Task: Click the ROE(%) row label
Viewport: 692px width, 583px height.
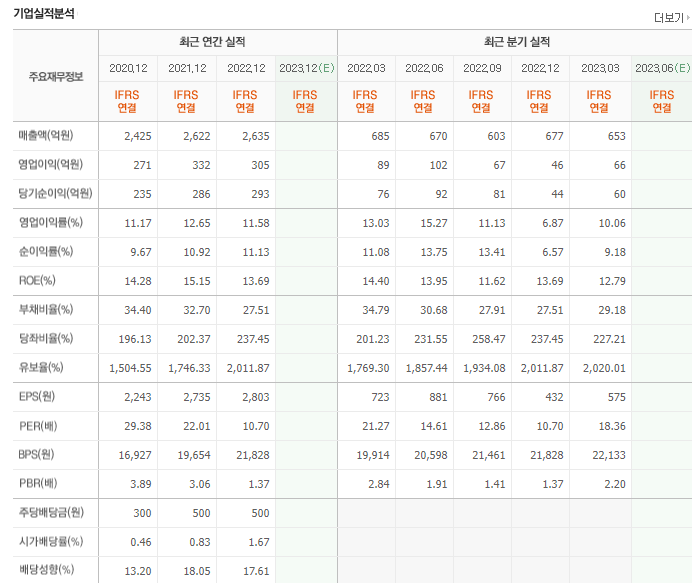Action: (x=37, y=281)
